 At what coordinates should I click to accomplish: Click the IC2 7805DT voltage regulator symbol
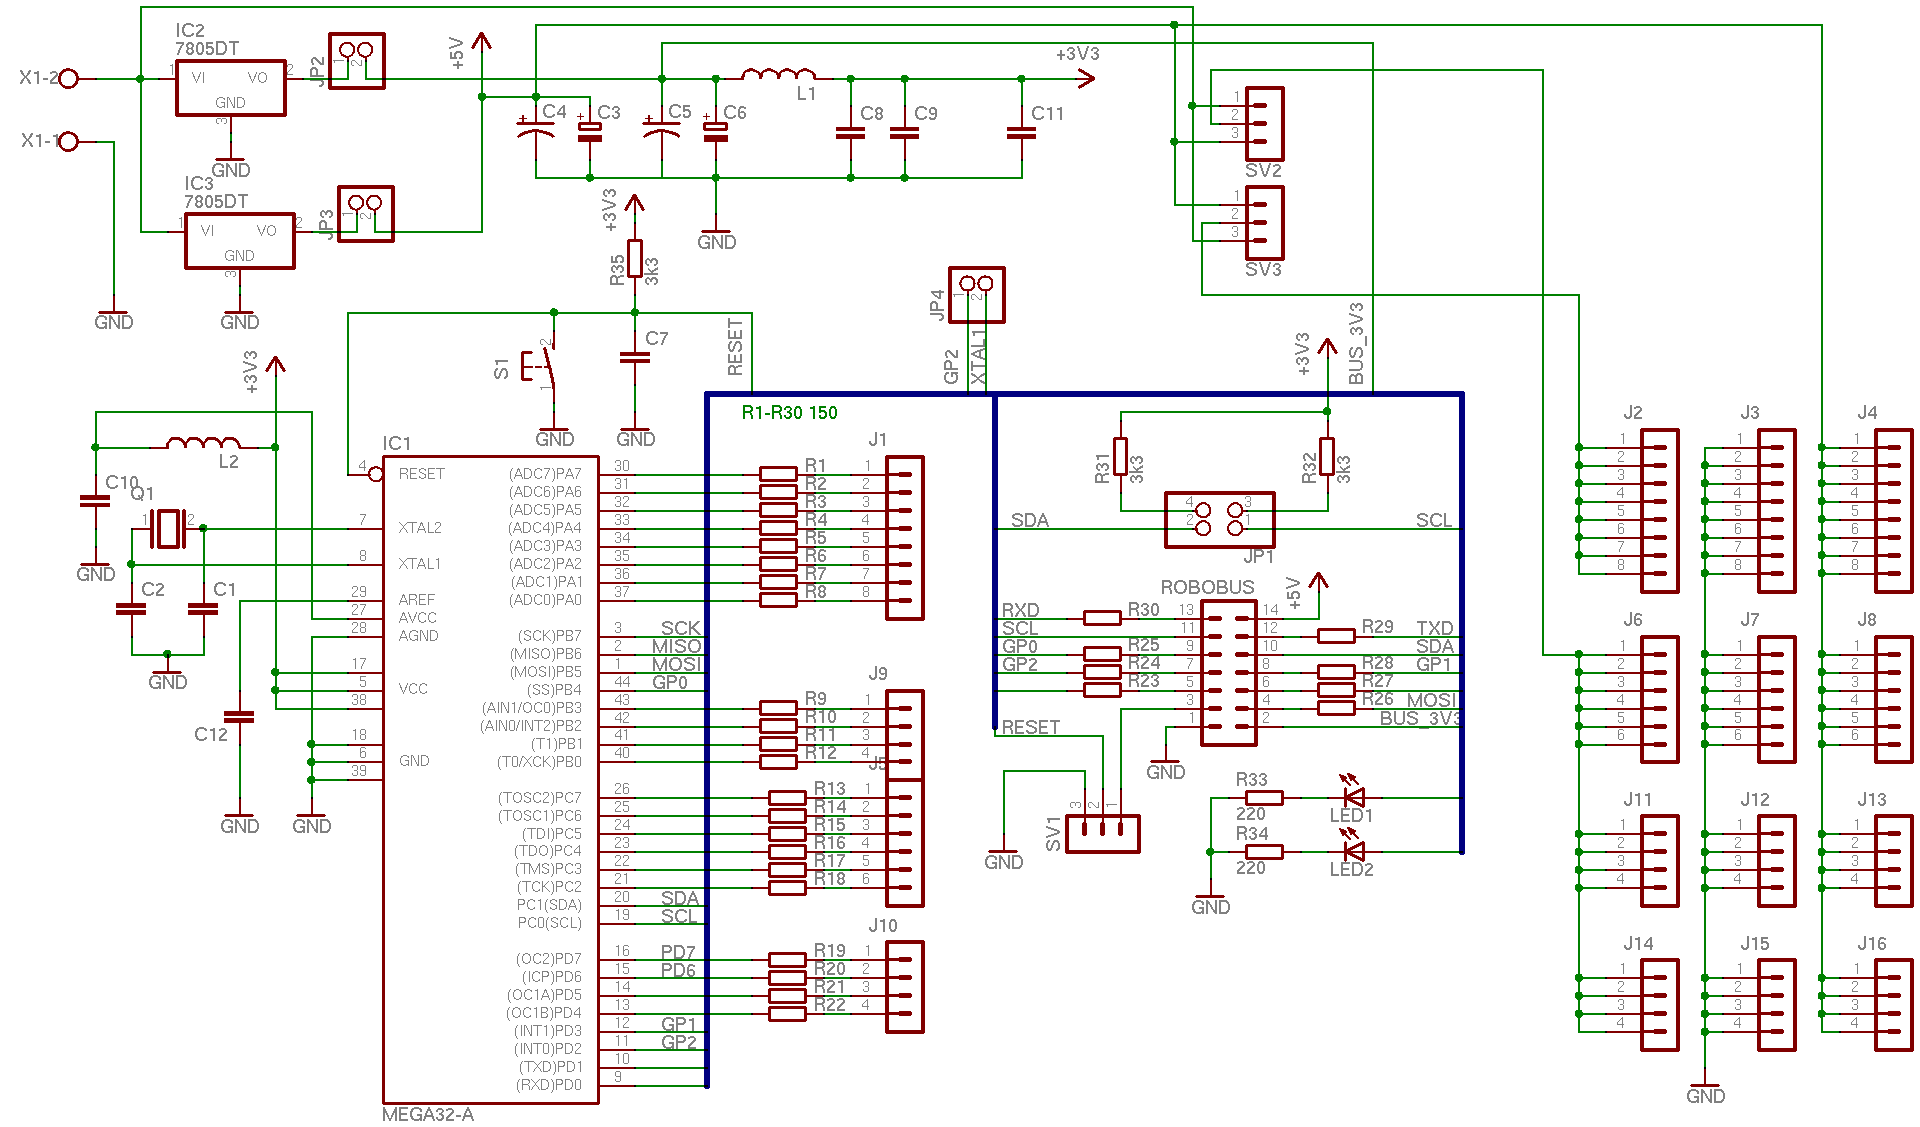(x=230, y=87)
